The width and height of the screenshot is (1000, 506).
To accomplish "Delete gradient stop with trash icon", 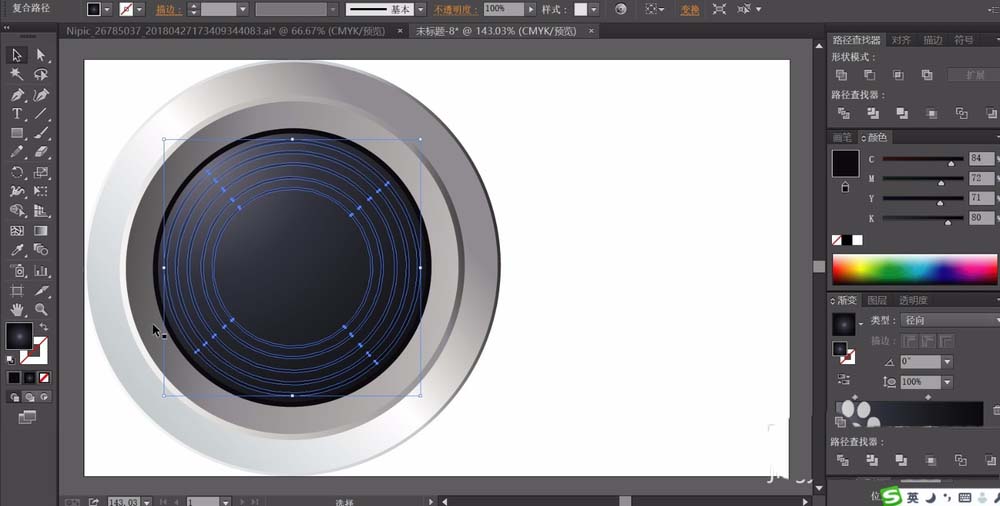I will [996, 410].
